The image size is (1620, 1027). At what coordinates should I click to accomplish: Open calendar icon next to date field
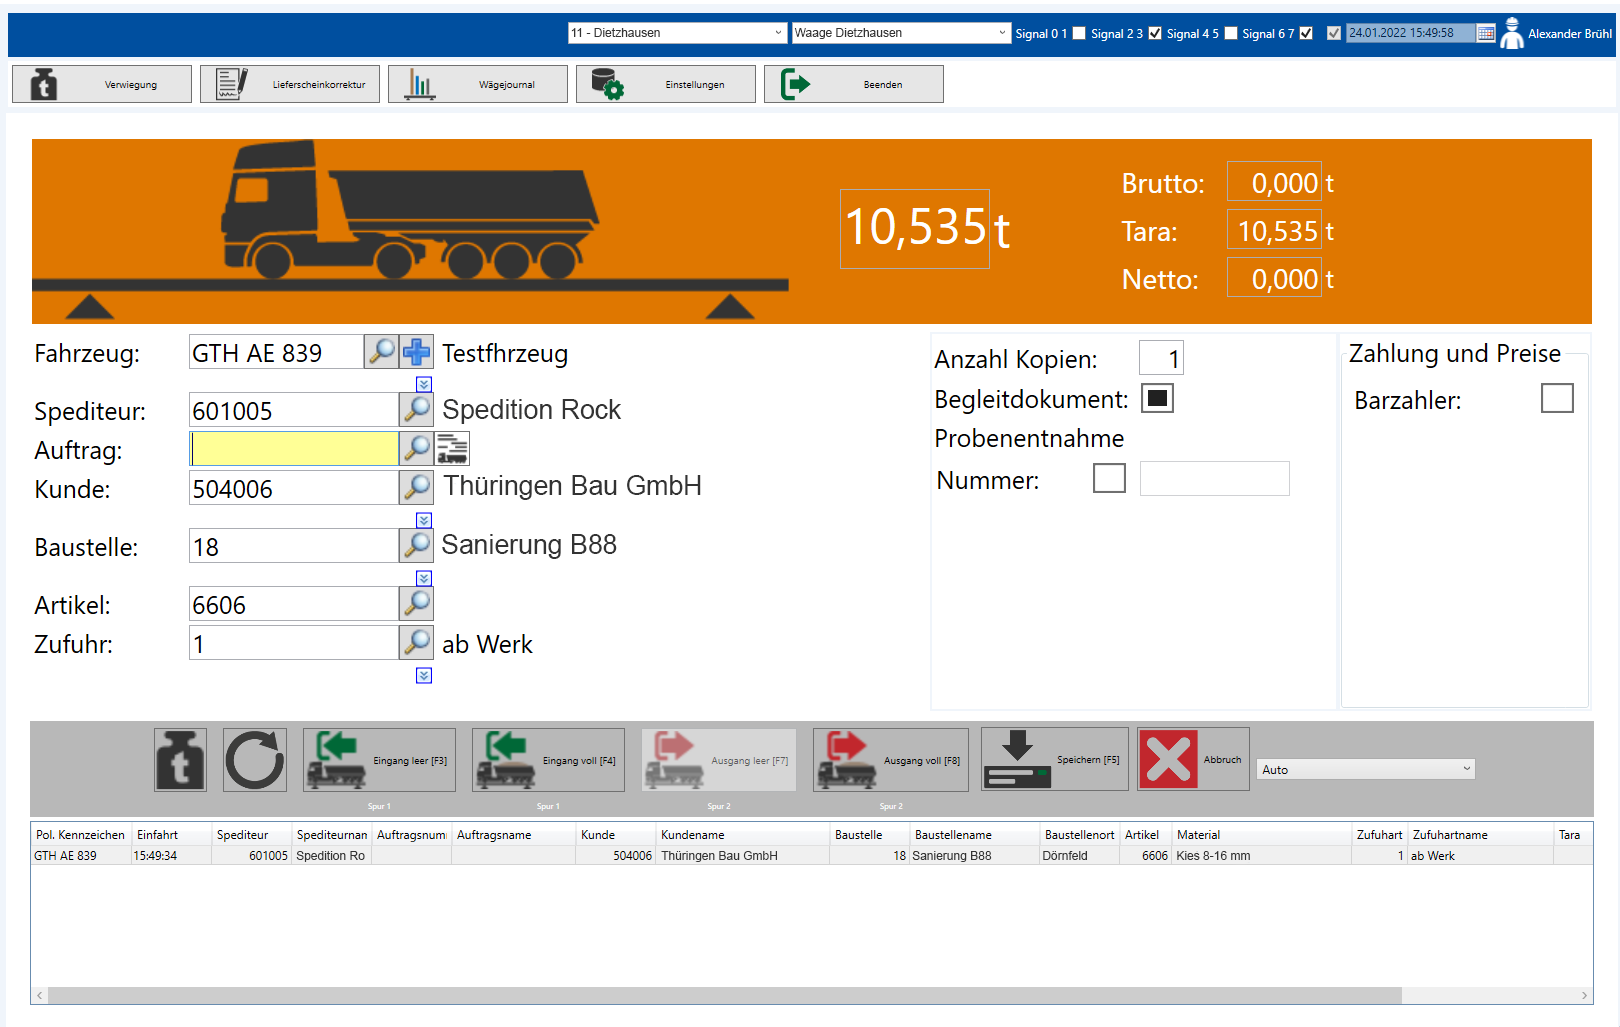click(x=1486, y=34)
